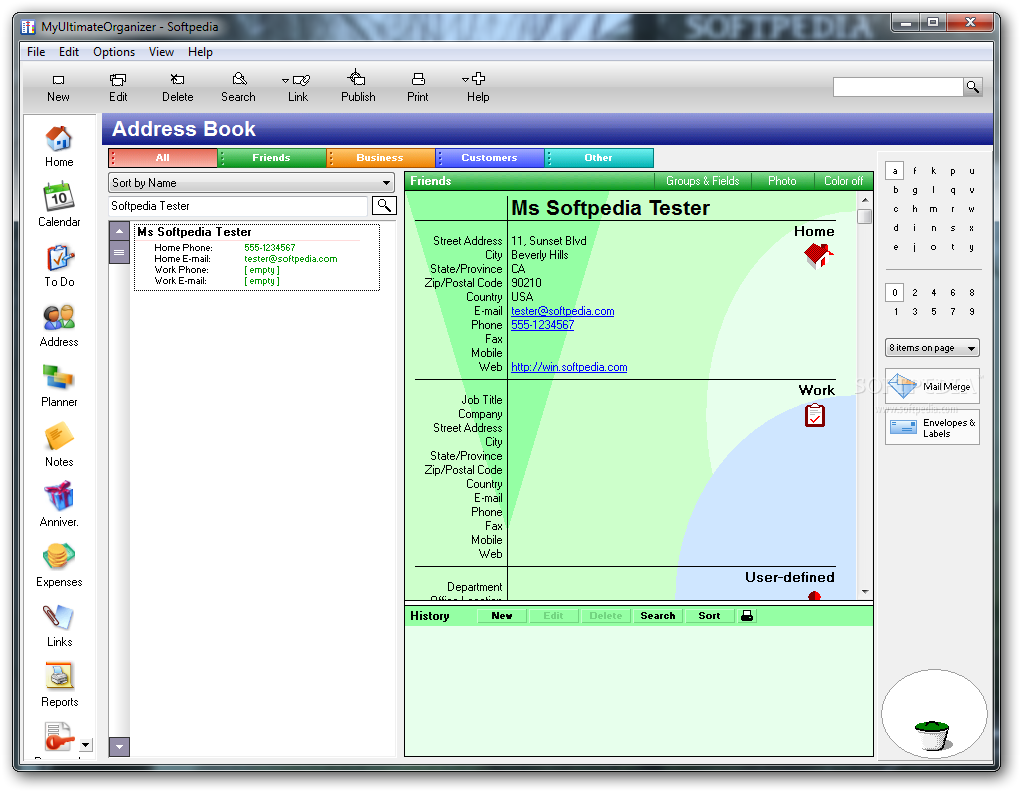
Task: Open Groups & Fields panel
Action: [703, 181]
